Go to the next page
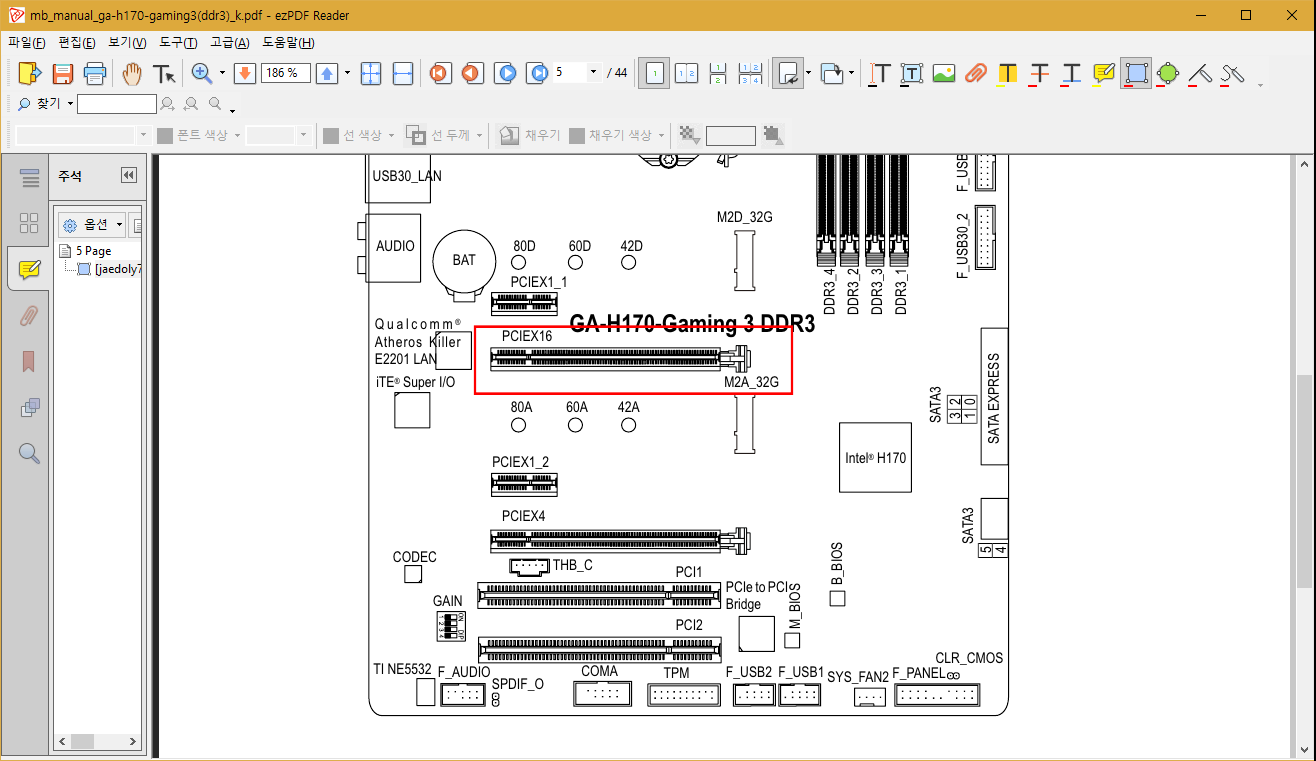This screenshot has height=761, width=1316. (x=506, y=73)
